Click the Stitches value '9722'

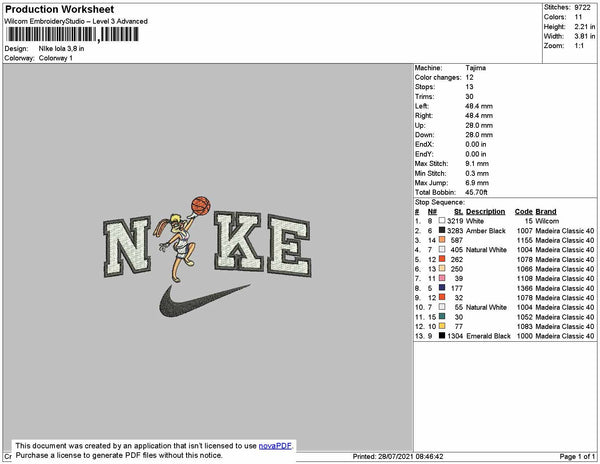click(x=582, y=7)
